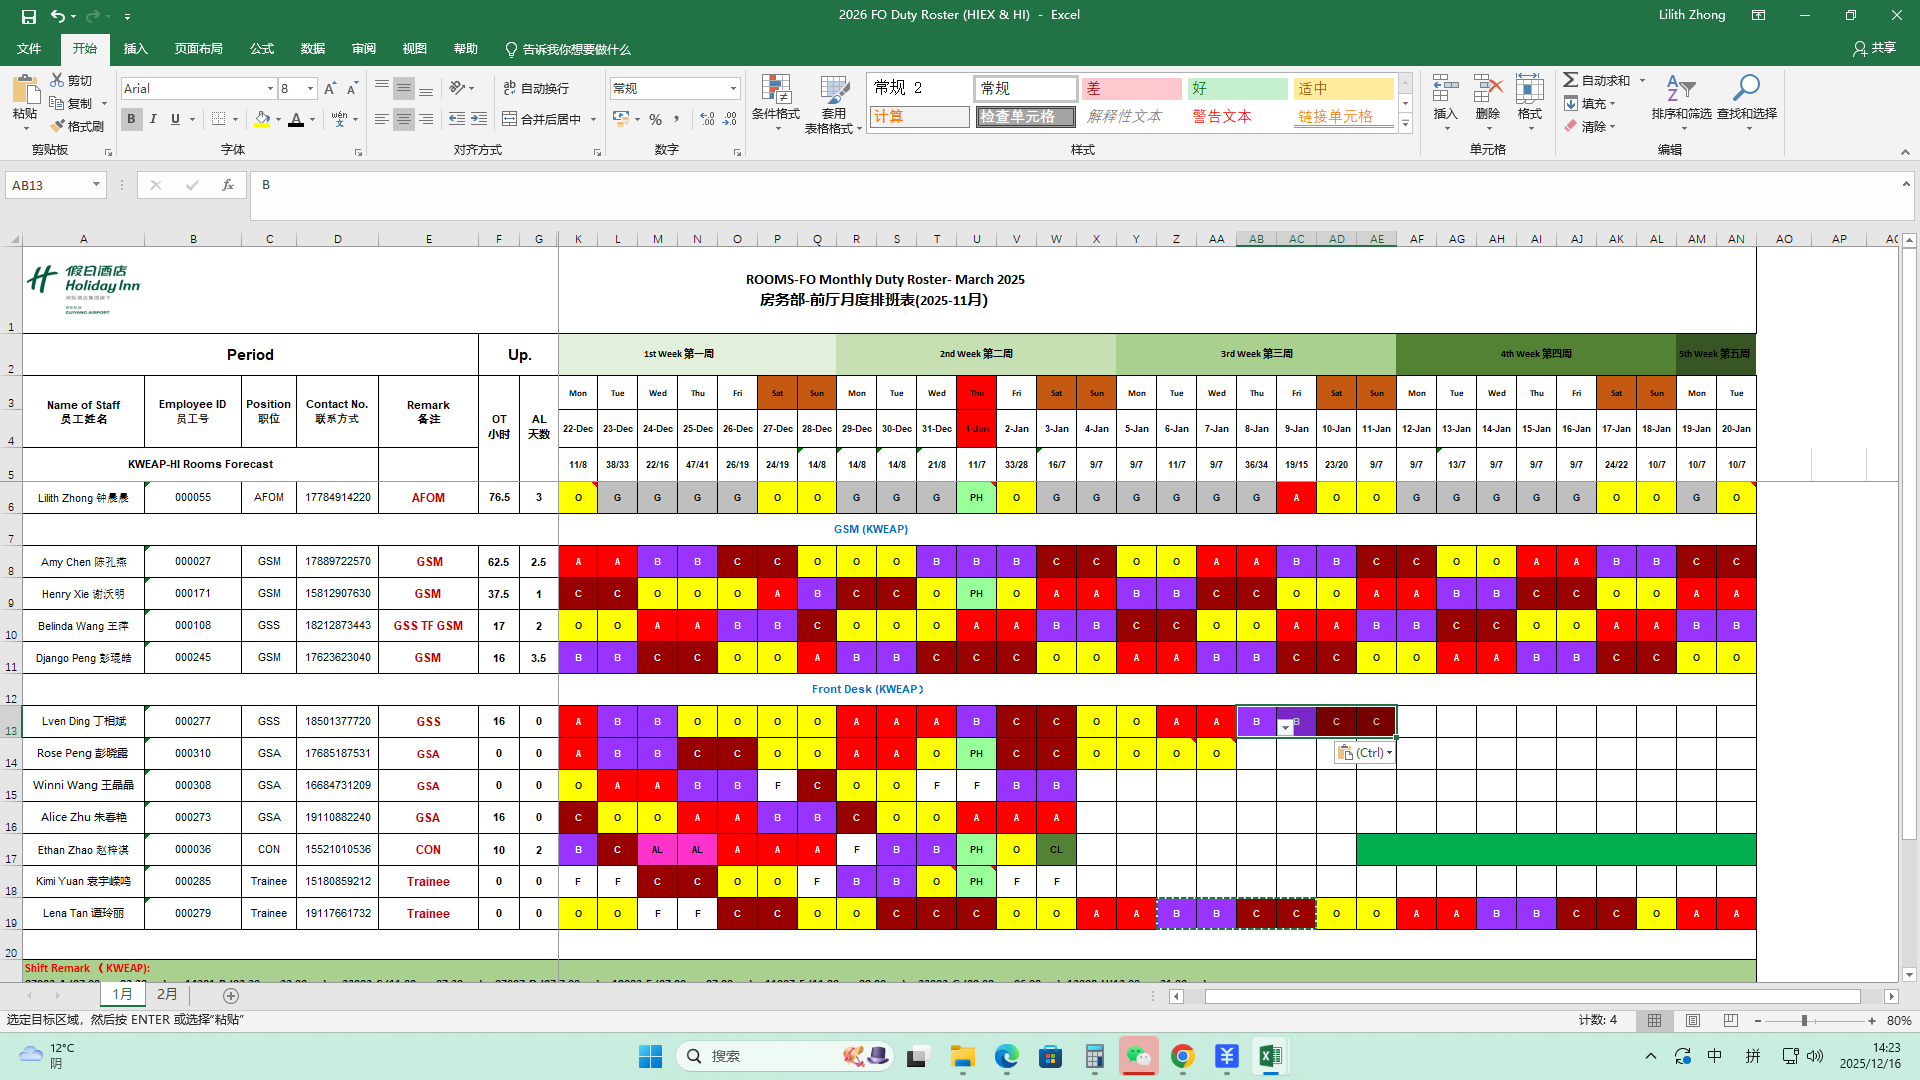The width and height of the screenshot is (1920, 1080).
Task: Click the Save icon in the title bar
Action: pyautogui.click(x=28, y=15)
